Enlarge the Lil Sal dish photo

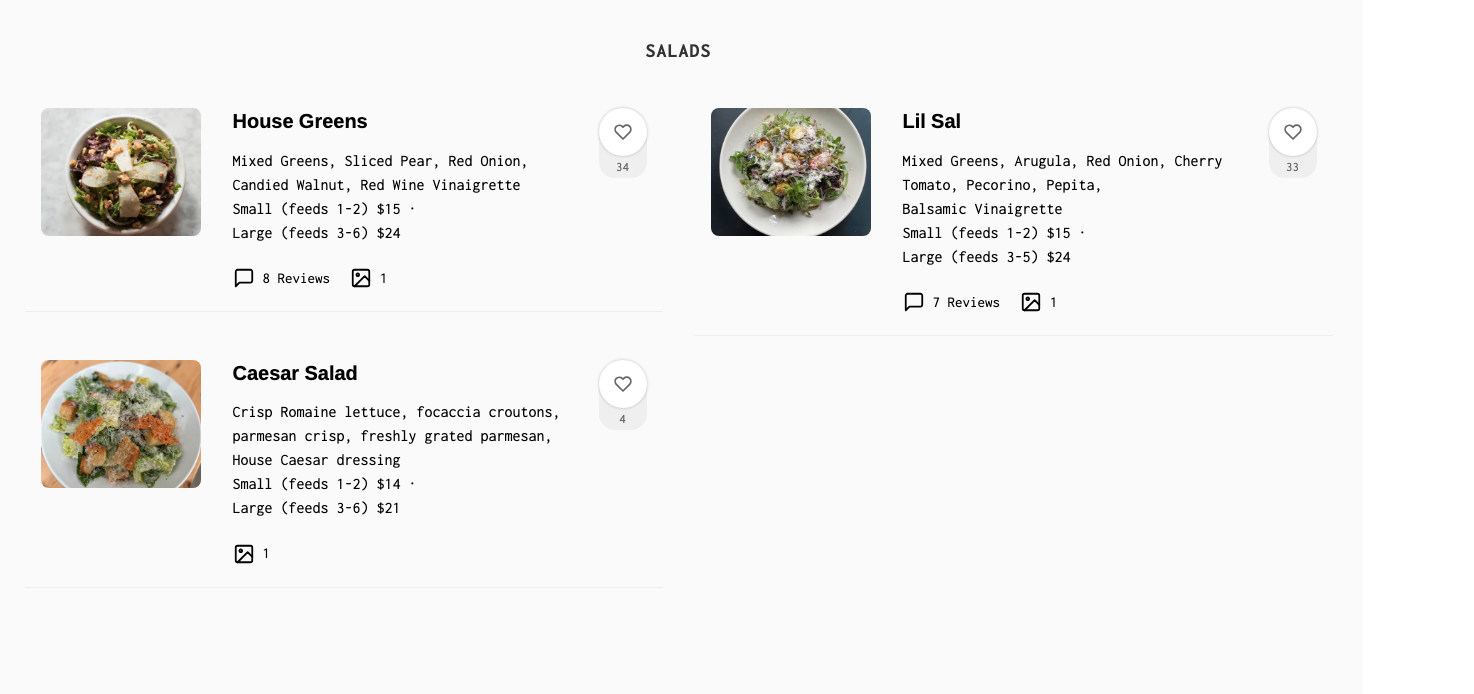point(791,172)
